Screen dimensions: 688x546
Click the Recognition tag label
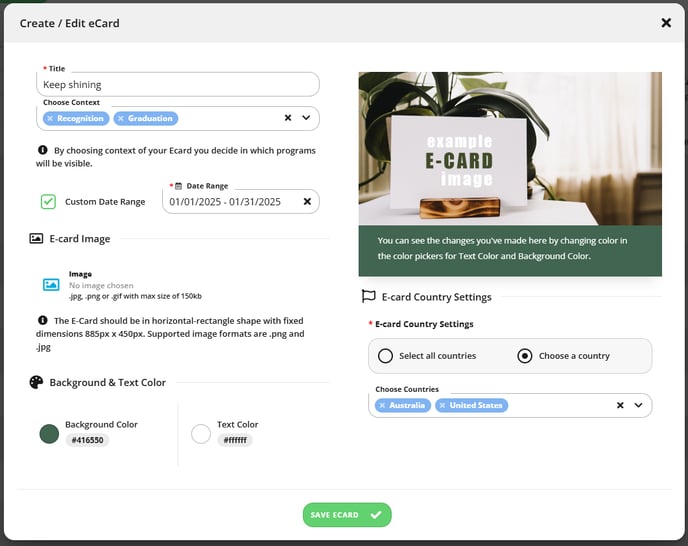click(80, 119)
